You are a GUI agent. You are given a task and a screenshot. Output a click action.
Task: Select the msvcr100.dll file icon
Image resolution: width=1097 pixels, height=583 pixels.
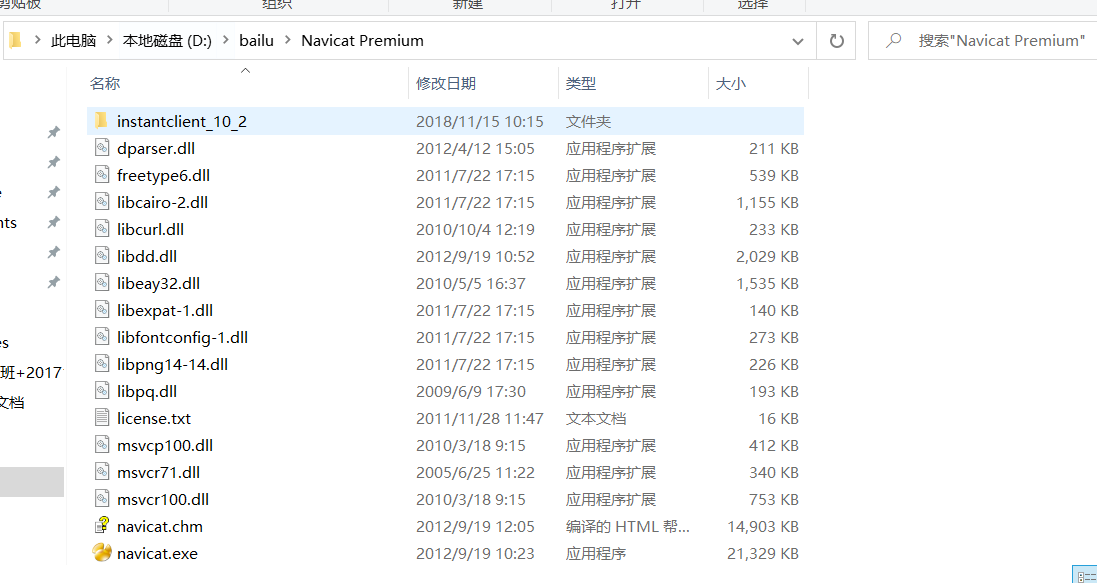point(102,499)
